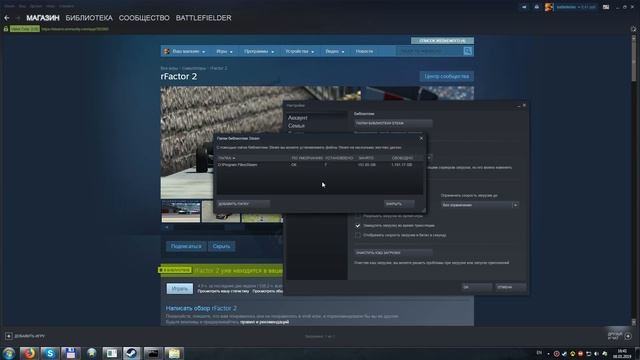Image resolution: width=640 pixels, height=360 pixels.
Task: Open the account name dropdown at top right
Action: click(576, 7)
